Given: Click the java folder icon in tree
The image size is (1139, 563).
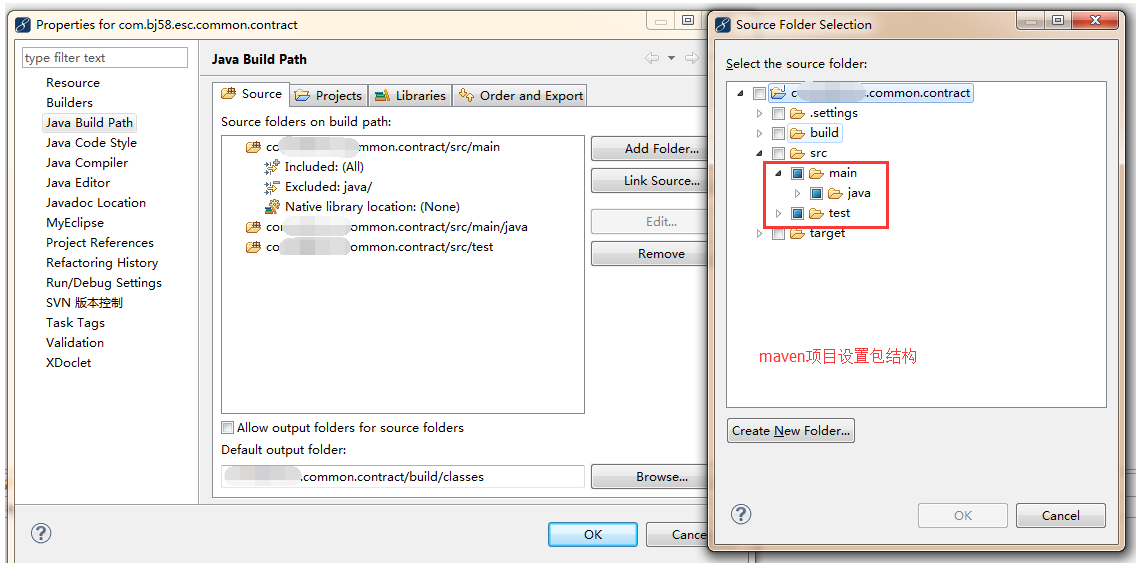Looking at the screenshot, I should click(835, 193).
